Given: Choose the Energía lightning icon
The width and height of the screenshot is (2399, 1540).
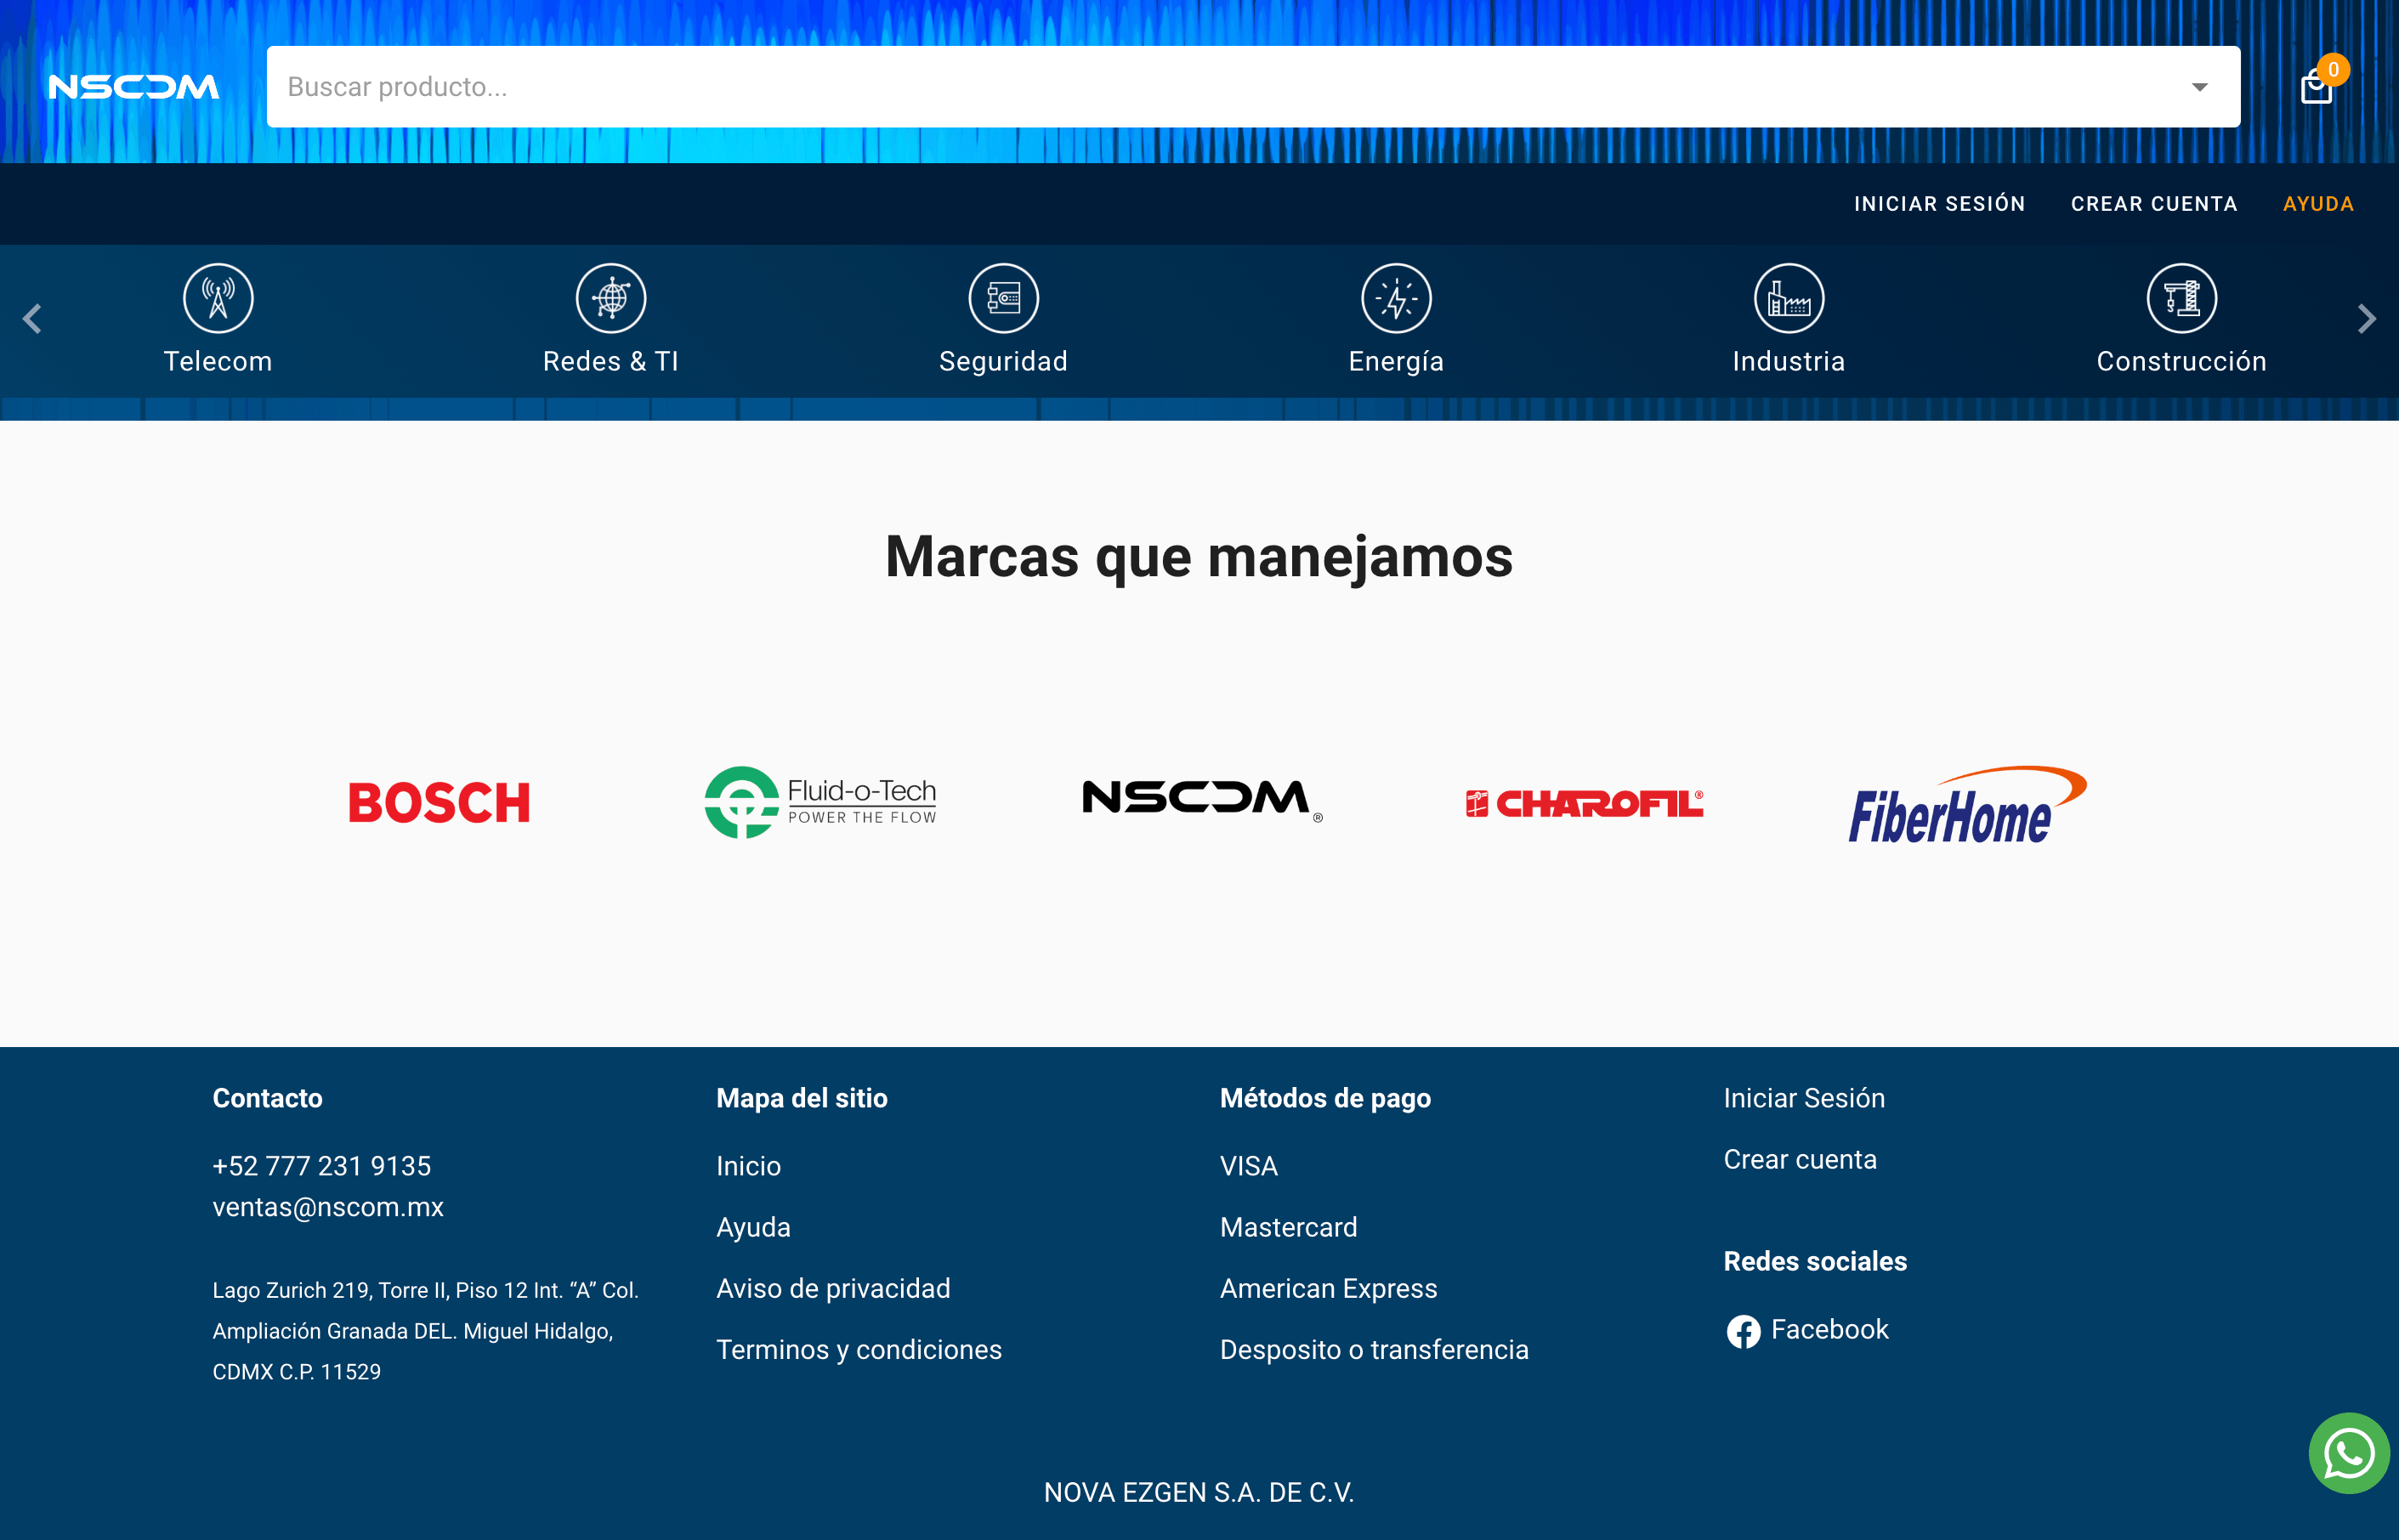Looking at the screenshot, I should coord(1397,298).
